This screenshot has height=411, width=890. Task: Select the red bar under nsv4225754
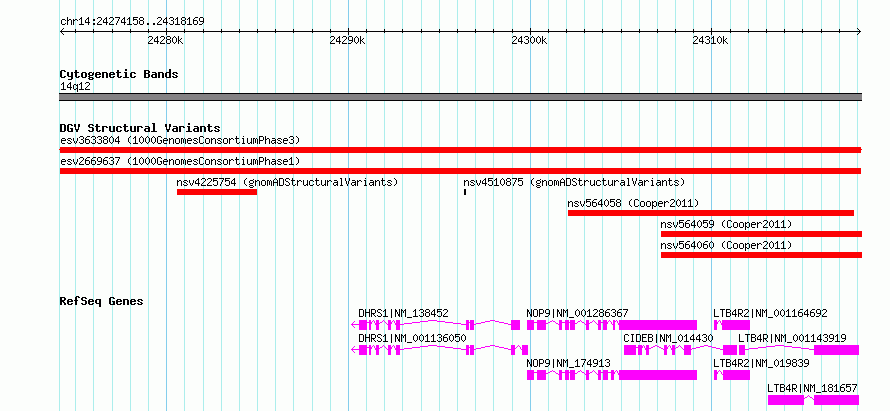(217, 192)
